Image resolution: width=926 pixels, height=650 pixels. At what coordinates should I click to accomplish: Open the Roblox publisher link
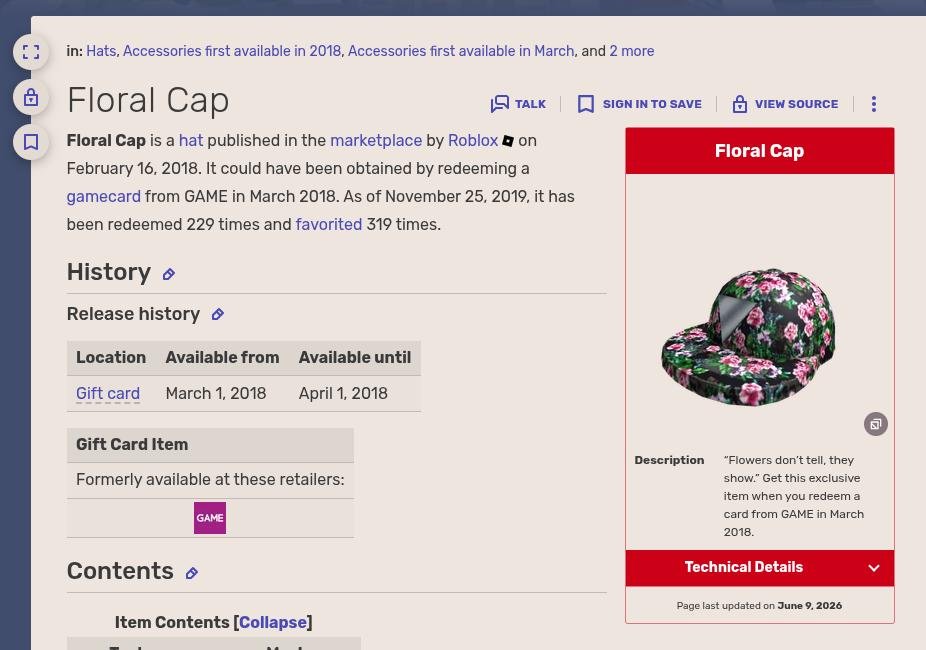point(473,141)
